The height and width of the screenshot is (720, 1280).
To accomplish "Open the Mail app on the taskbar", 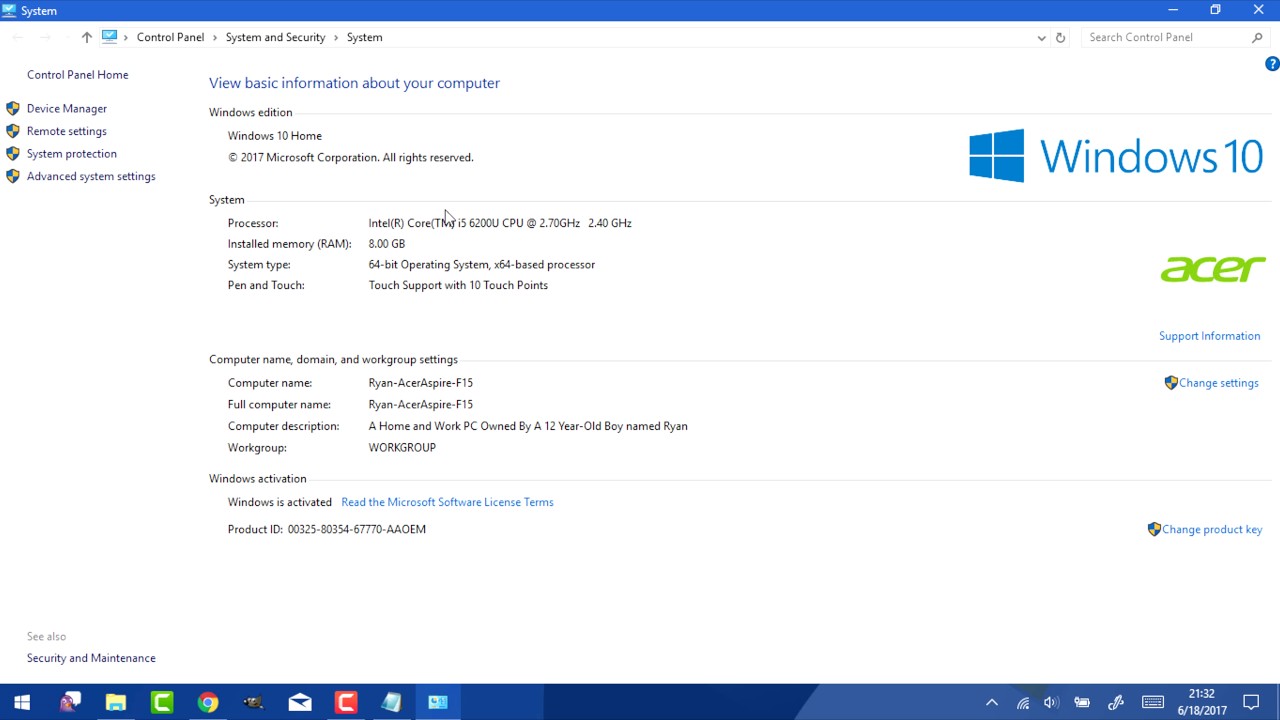I will click(299, 702).
